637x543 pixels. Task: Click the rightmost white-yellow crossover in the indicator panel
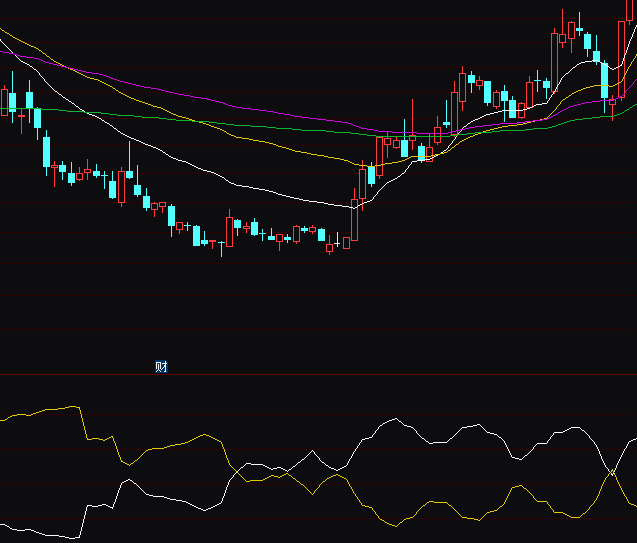pos(612,470)
